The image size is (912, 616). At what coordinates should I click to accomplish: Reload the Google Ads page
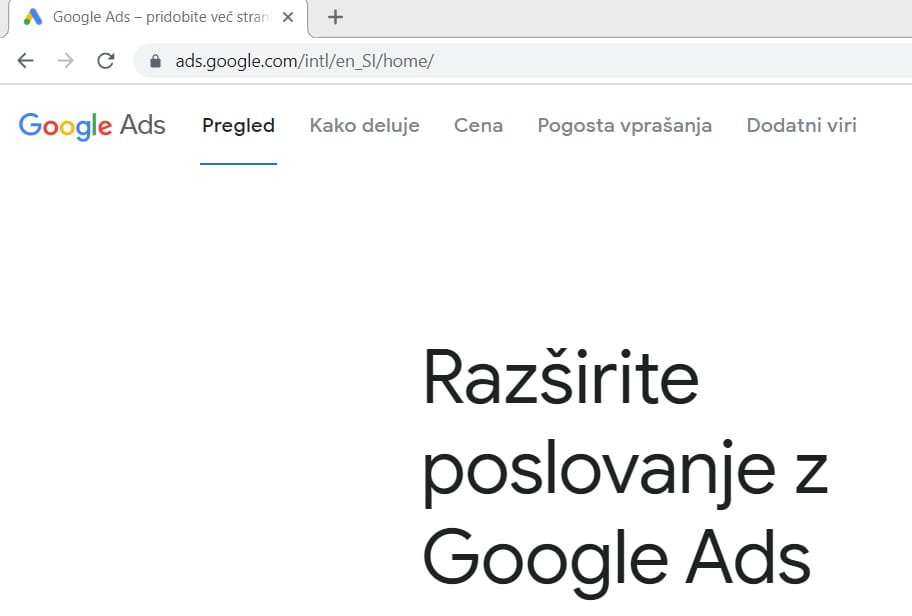(105, 61)
